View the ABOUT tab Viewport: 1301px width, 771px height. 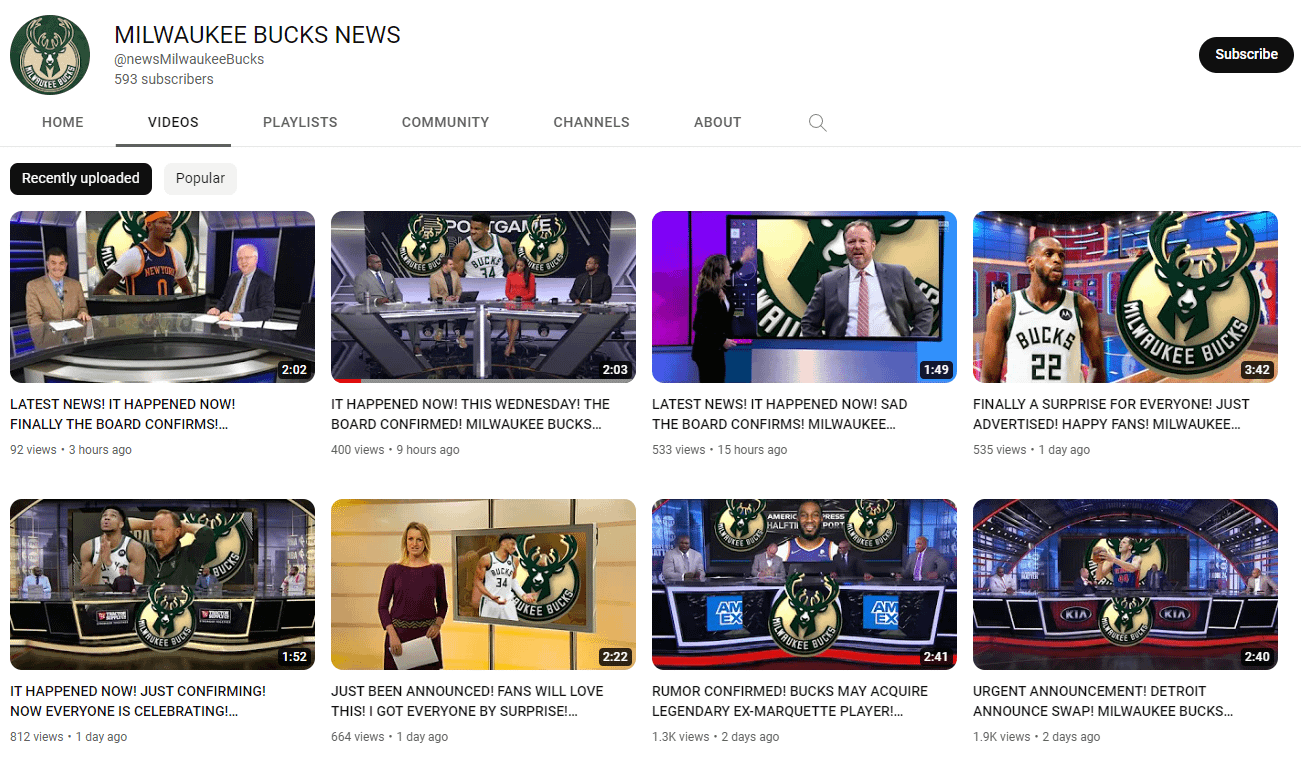(717, 122)
